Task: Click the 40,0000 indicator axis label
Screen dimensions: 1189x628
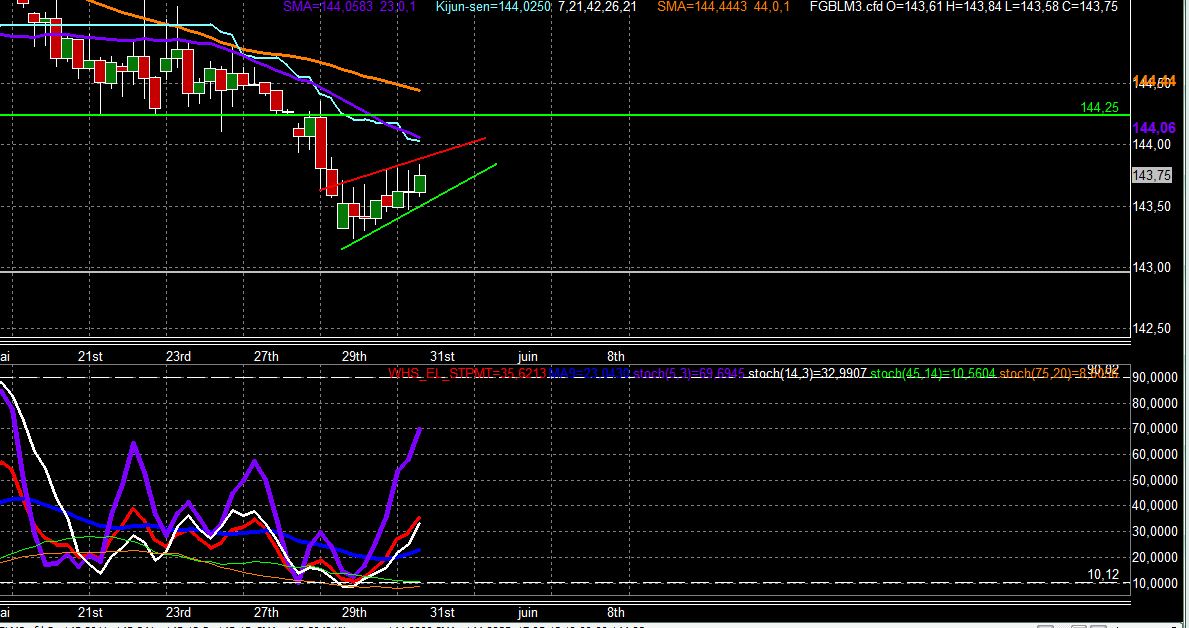Action: pyautogui.click(x=1156, y=506)
